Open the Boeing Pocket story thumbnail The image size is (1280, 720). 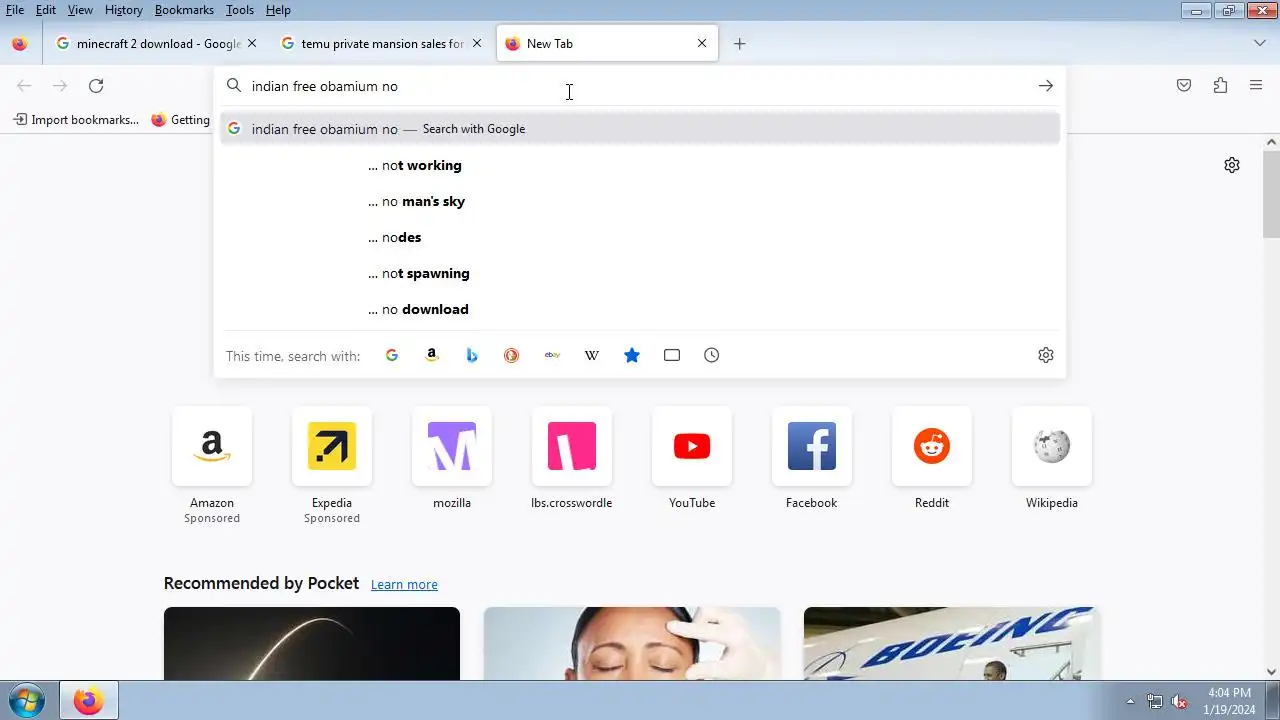point(952,643)
